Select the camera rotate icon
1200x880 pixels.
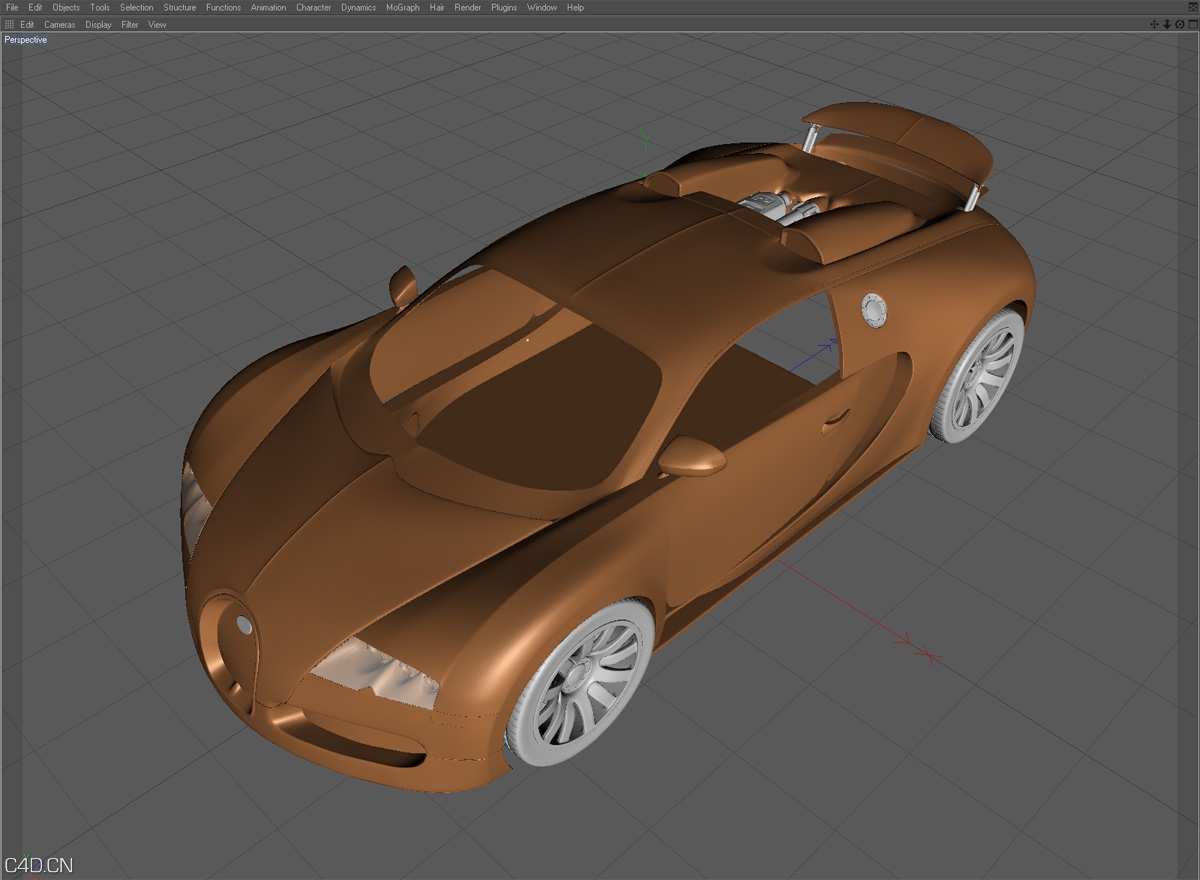coord(1179,24)
